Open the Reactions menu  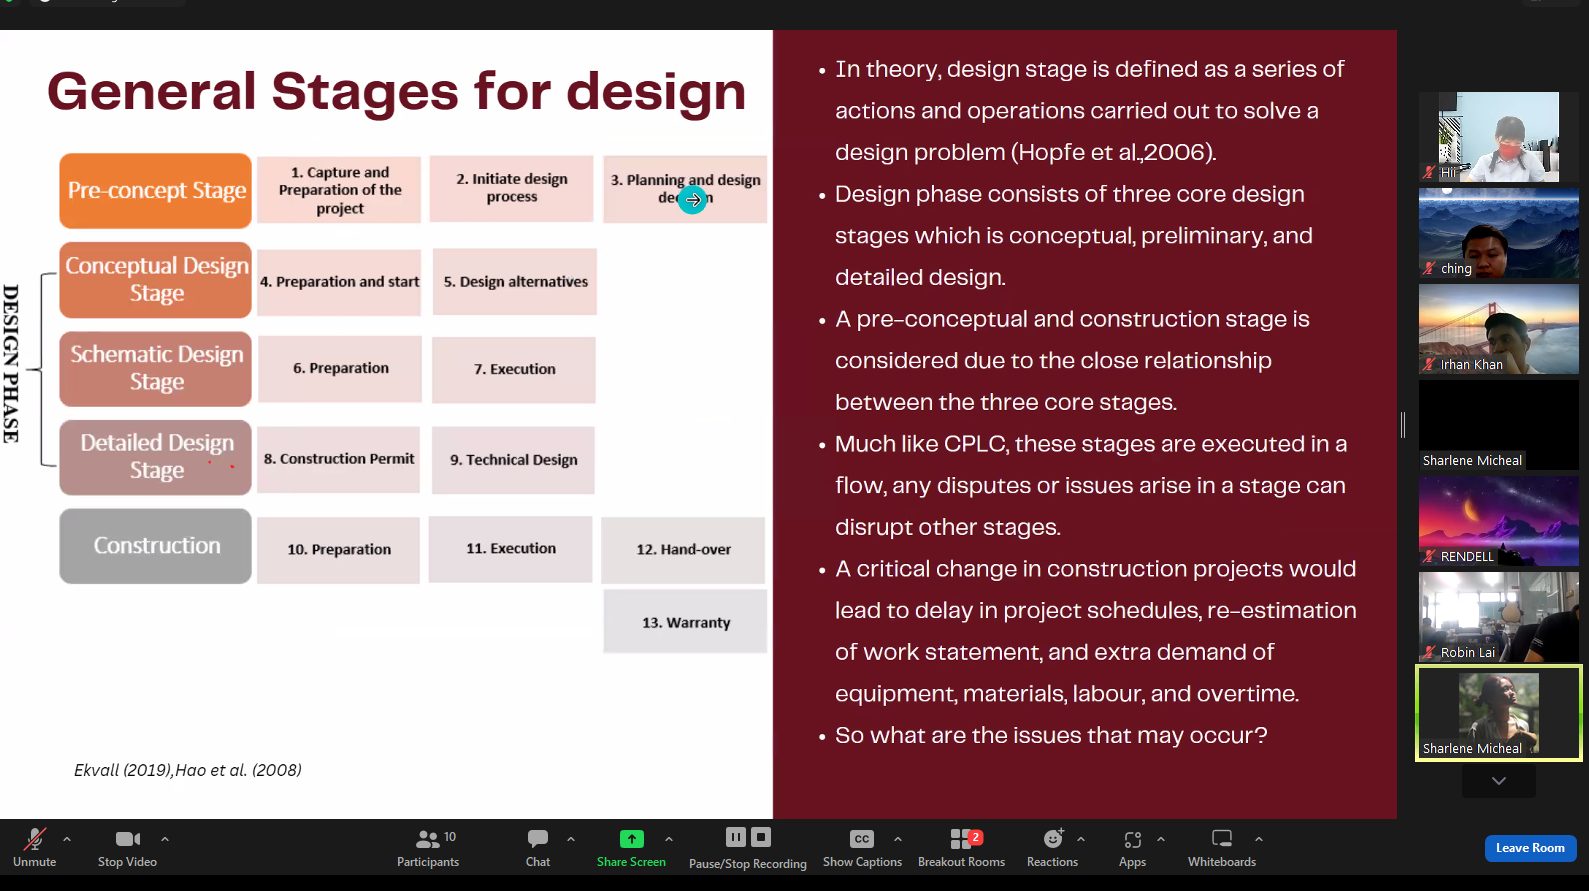pos(1053,847)
